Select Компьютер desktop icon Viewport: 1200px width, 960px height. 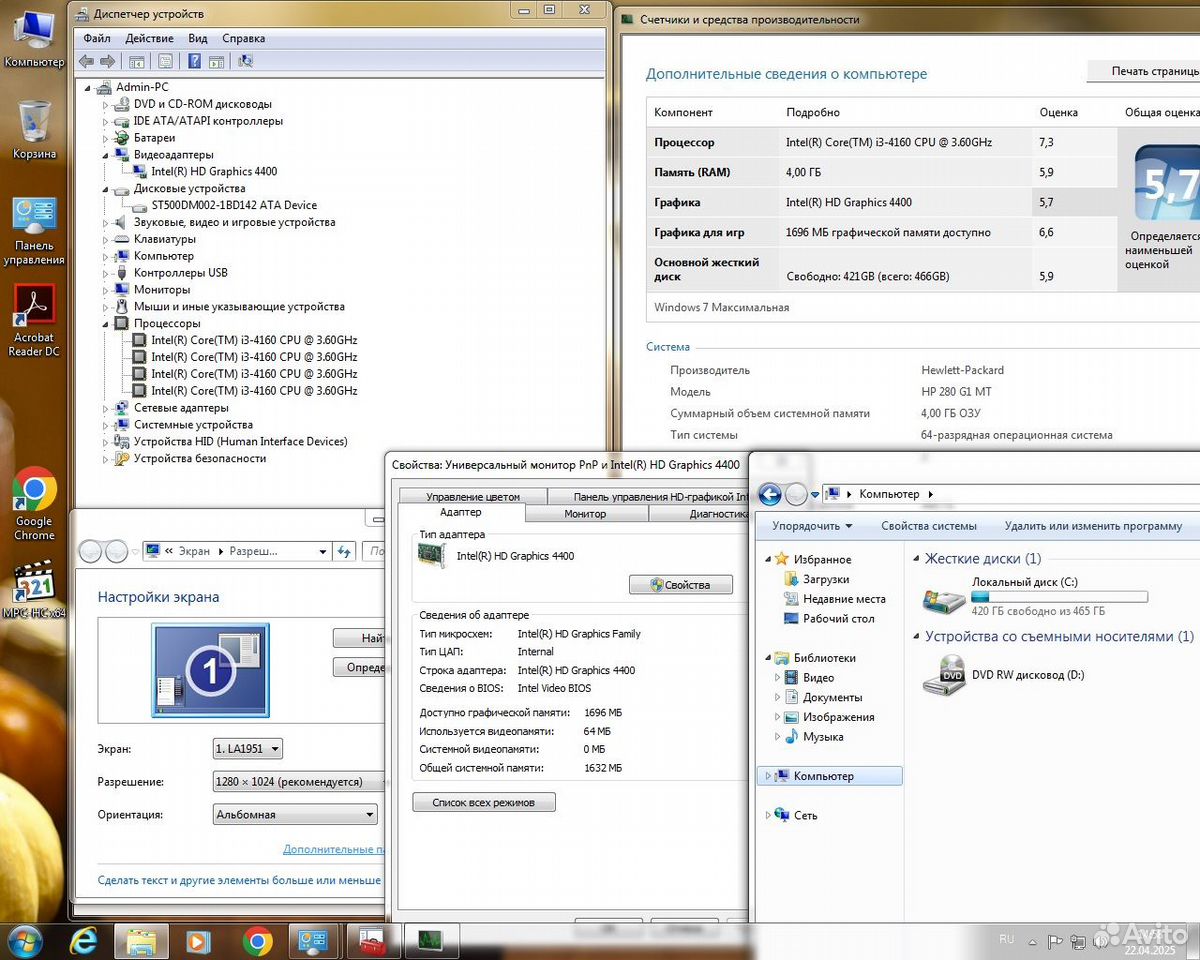click(x=34, y=37)
